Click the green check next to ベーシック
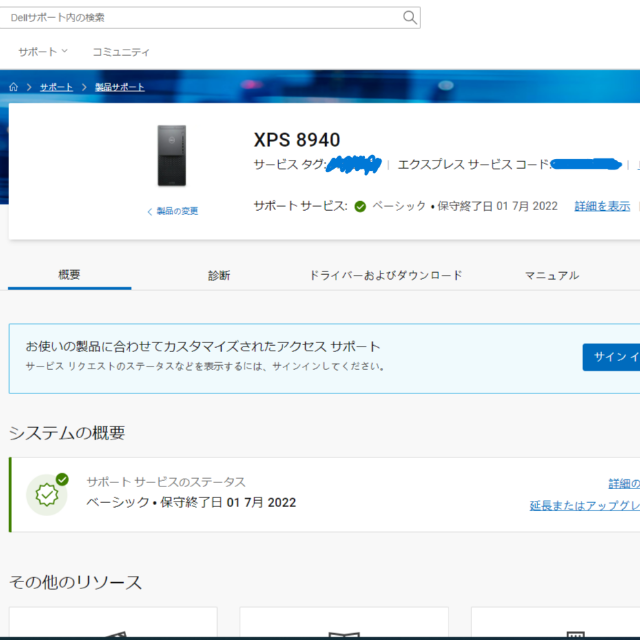 [x=360, y=207]
